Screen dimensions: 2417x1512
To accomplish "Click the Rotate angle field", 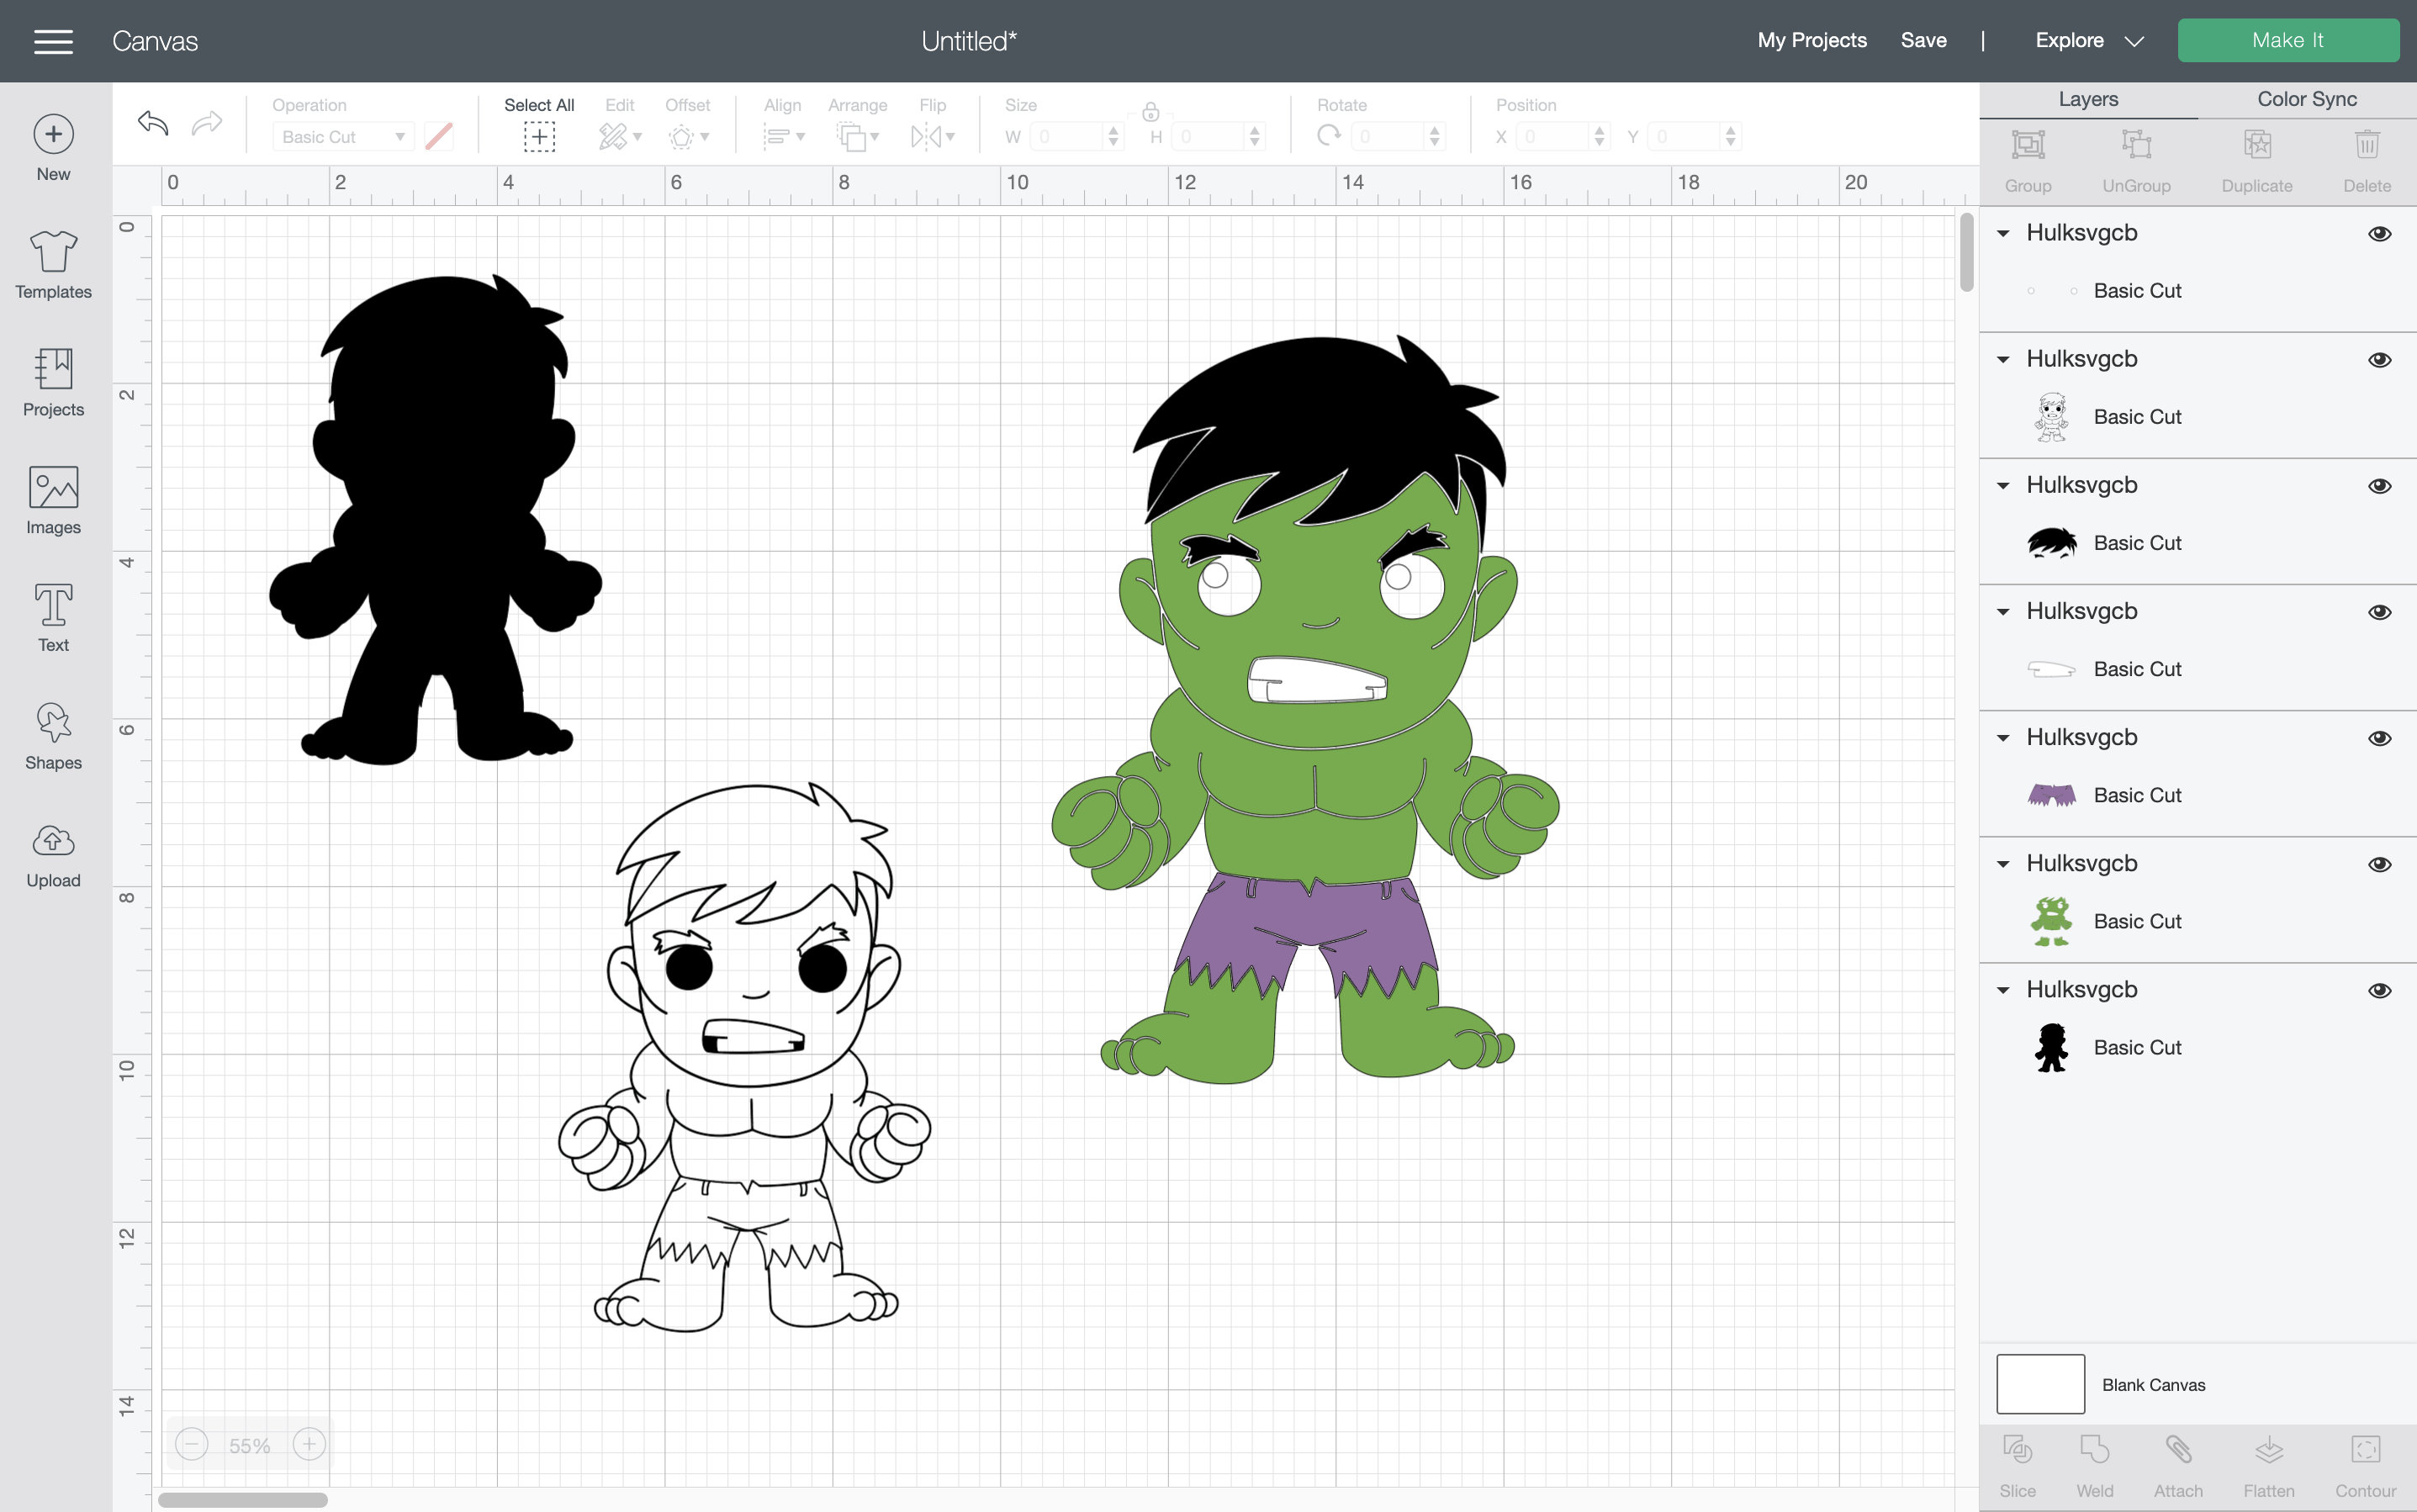I will [x=1398, y=137].
